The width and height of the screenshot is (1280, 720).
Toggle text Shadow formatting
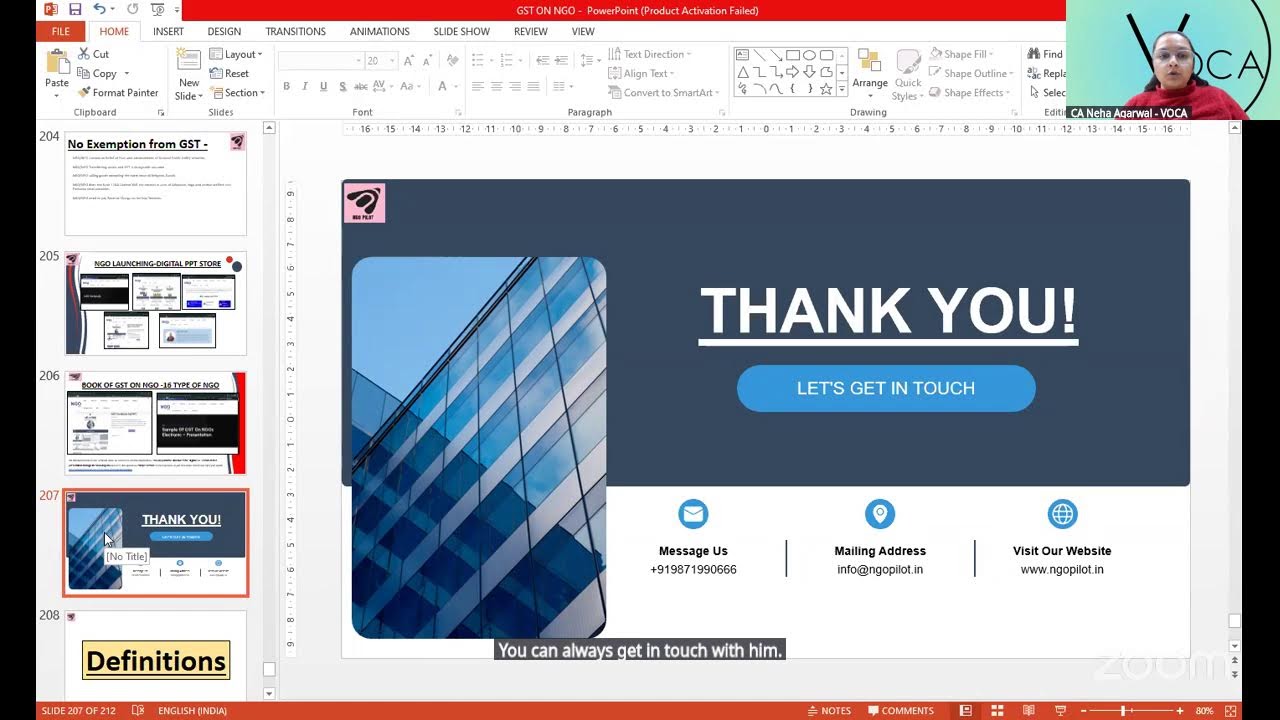[342, 87]
